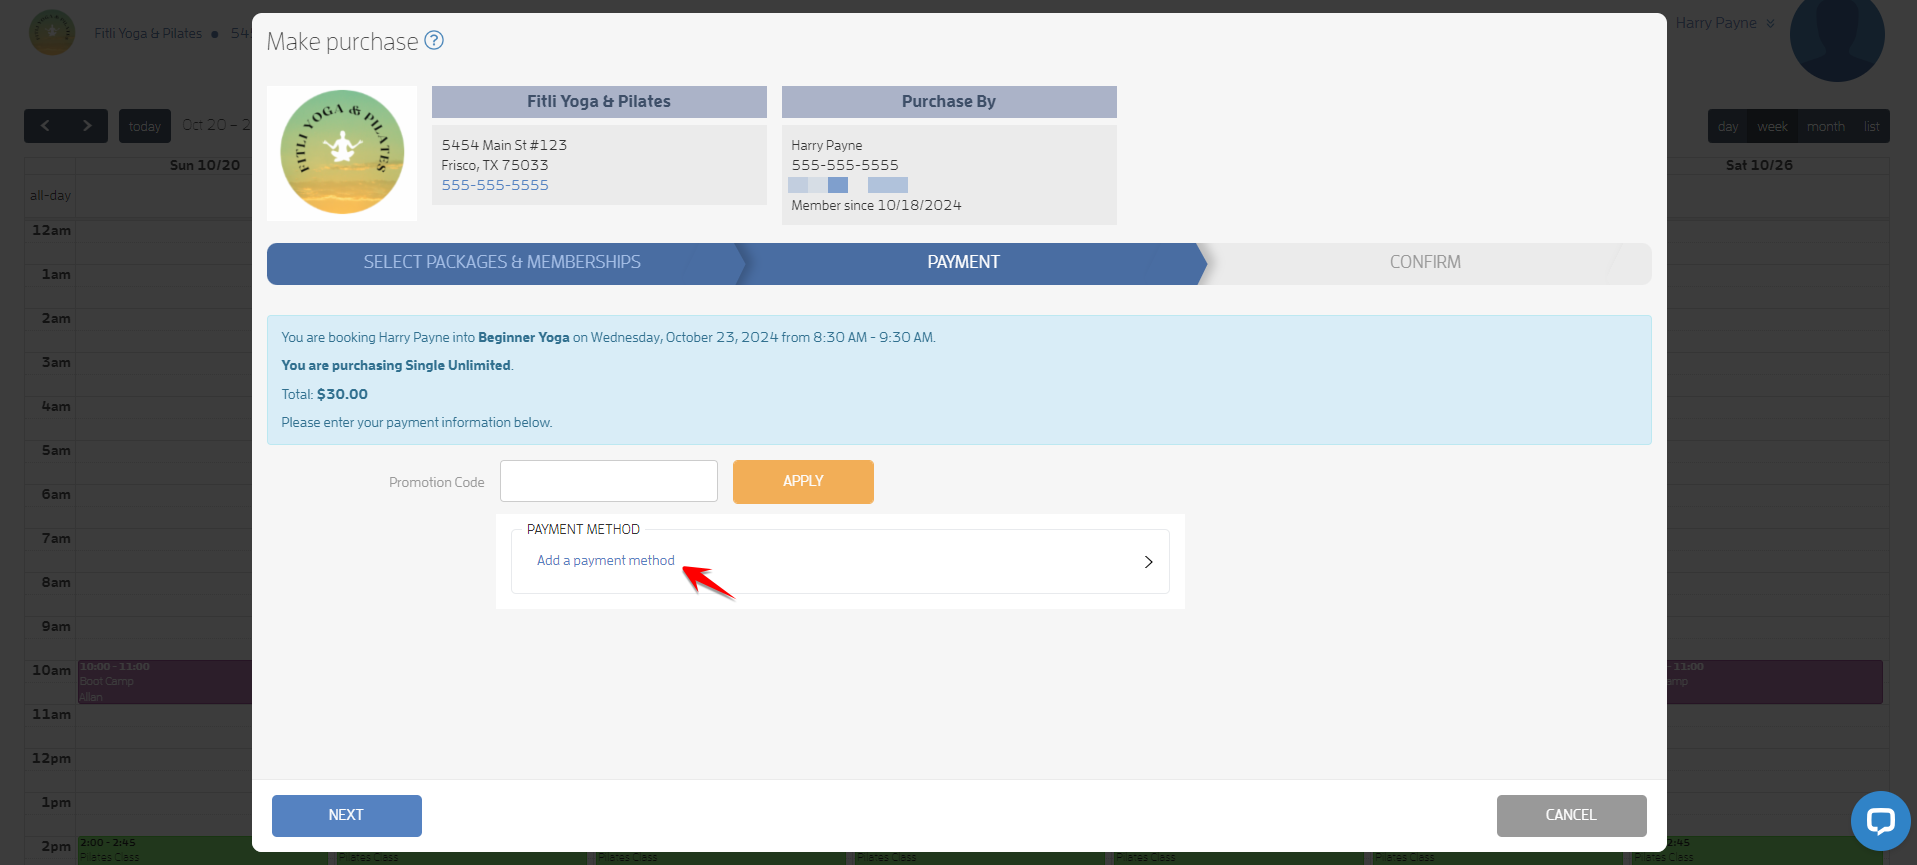
Task: Click the Promotion Code input field
Action: click(609, 481)
